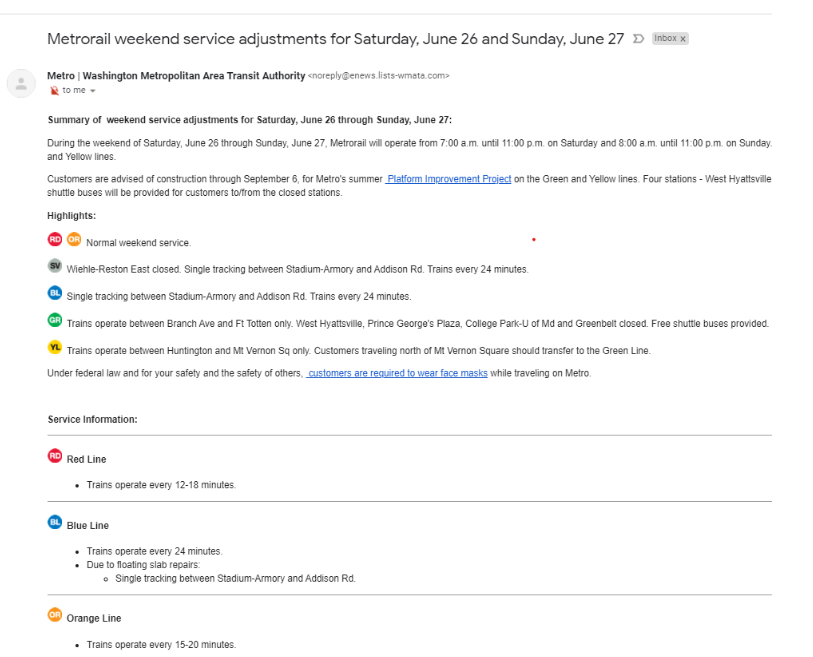Click the importance marker beside the subject
Image resolution: width=813 pixels, height=657 pixels.
click(639, 39)
